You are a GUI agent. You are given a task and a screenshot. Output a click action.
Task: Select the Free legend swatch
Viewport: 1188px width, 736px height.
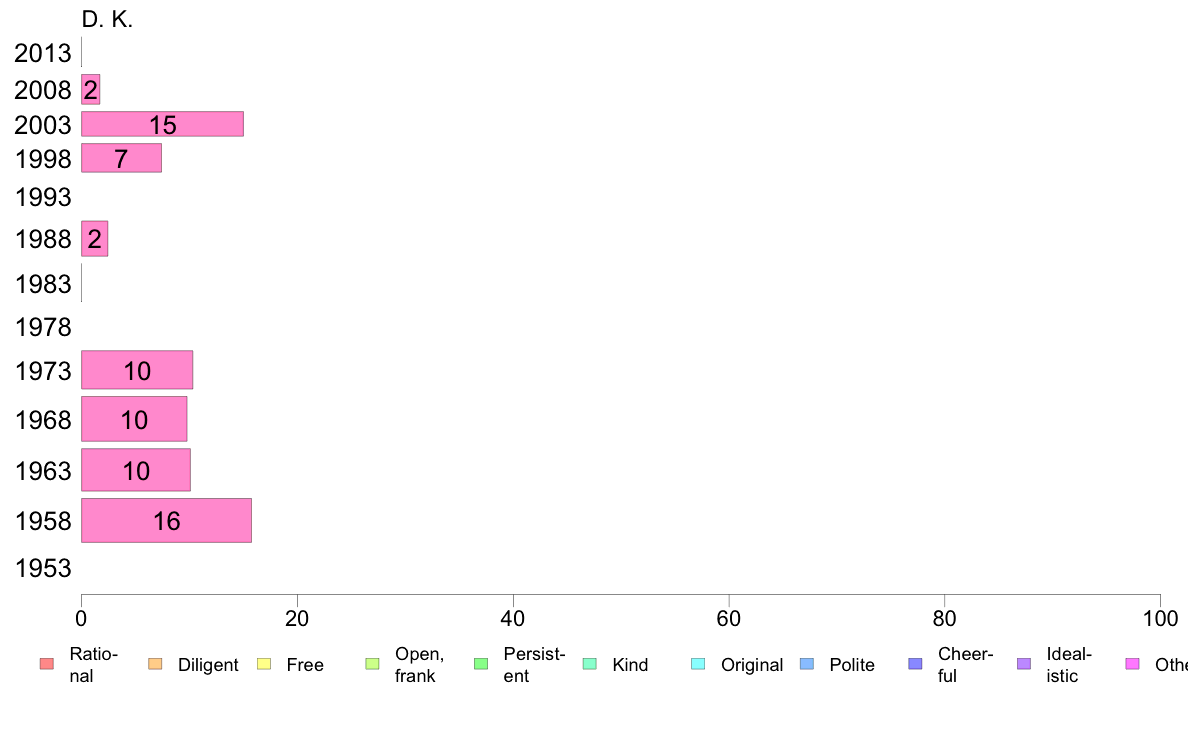coord(264,664)
